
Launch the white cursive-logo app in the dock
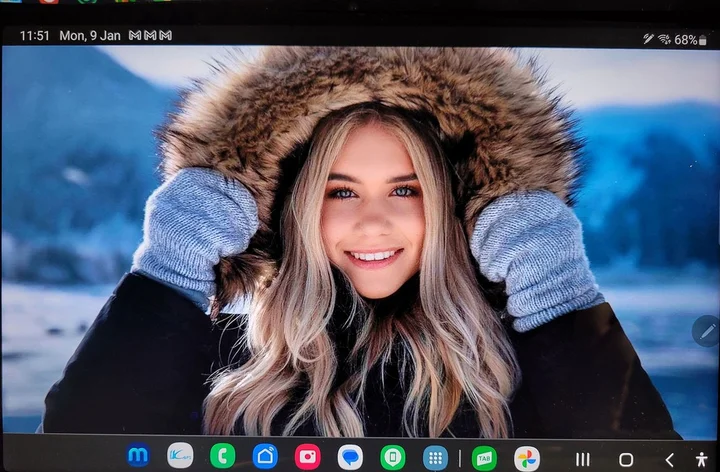pyautogui.click(x=180, y=455)
